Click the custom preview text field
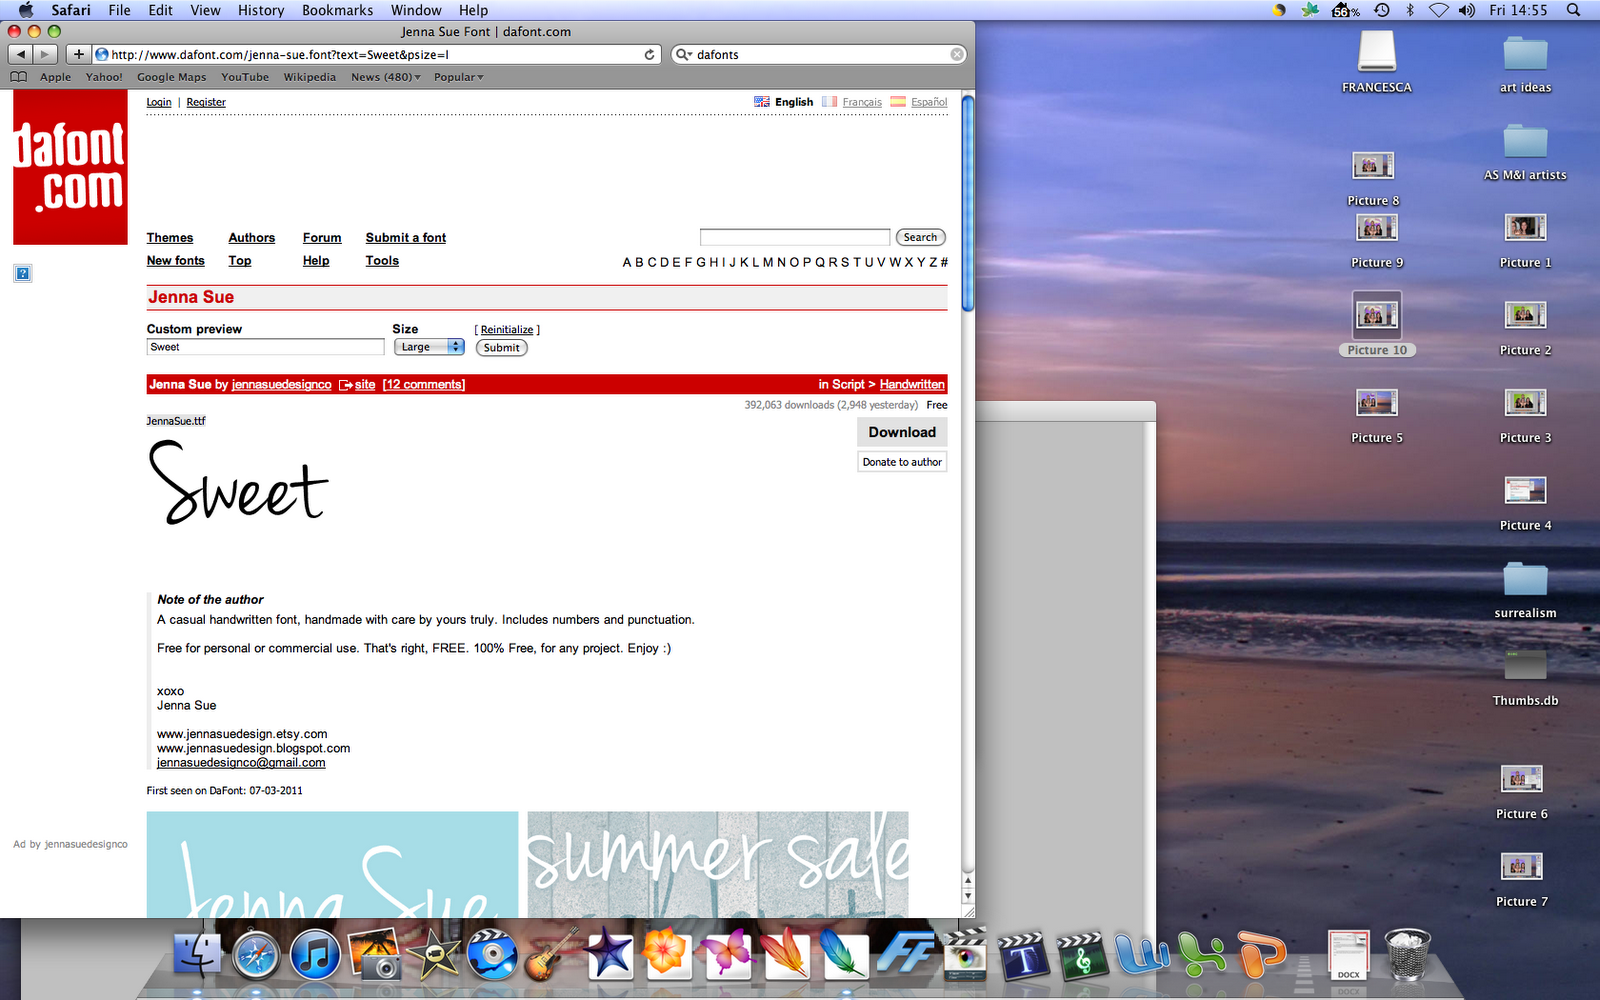This screenshot has width=1600, height=1000. click(x=265, y=347)
